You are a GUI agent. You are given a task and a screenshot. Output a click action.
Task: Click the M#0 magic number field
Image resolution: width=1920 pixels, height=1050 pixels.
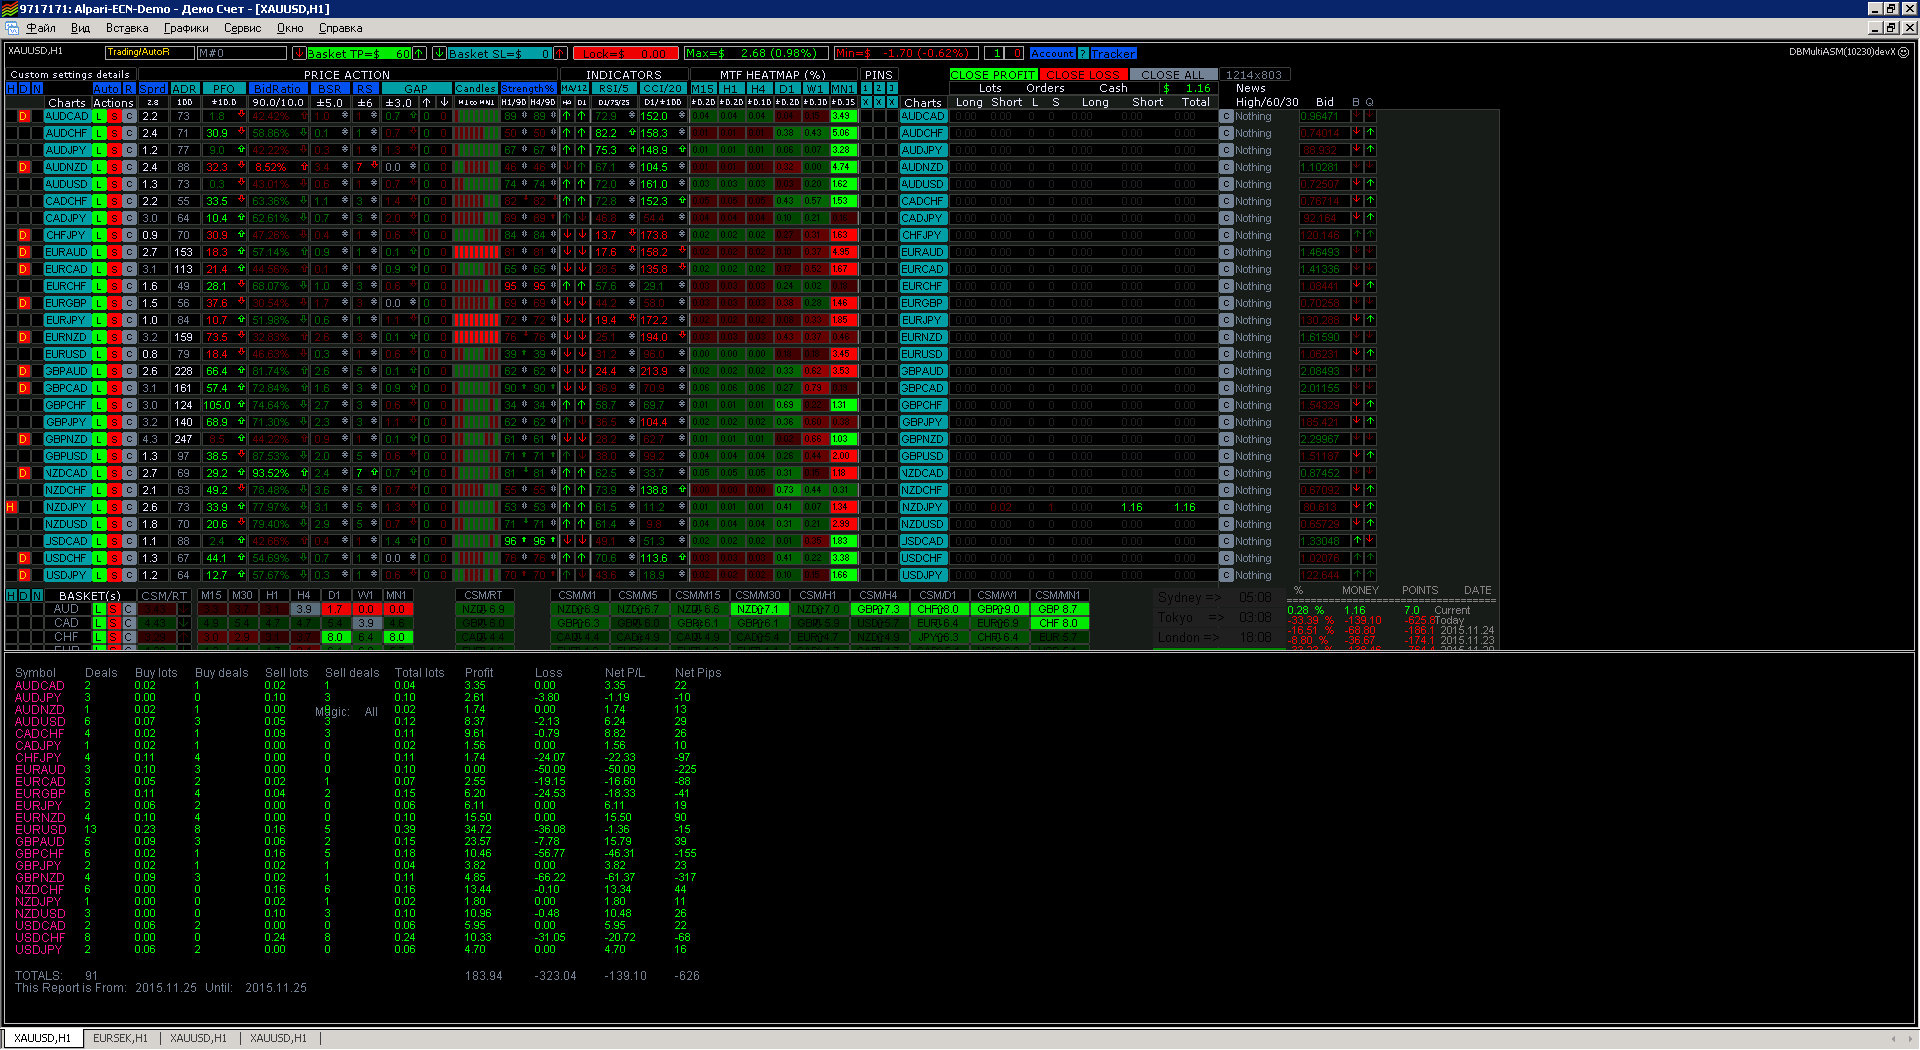point(241,53)
